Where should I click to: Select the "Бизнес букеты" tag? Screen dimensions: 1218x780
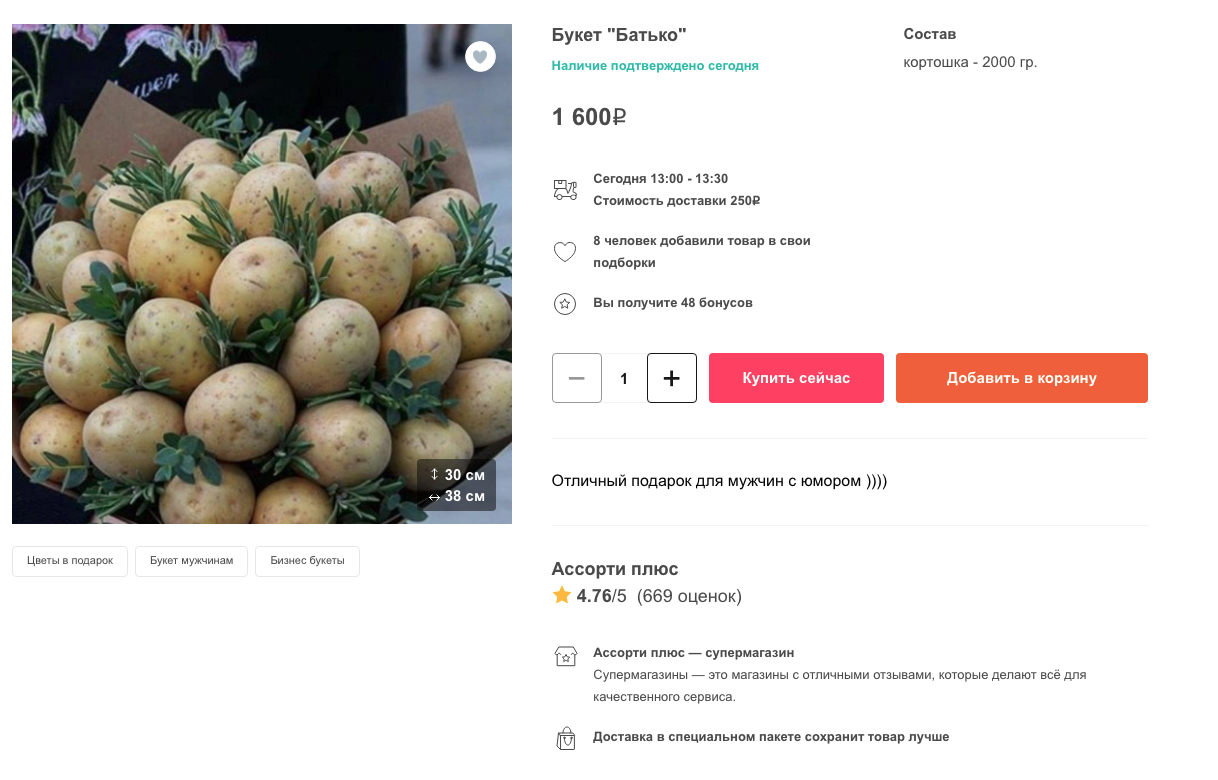click(307, 561)
